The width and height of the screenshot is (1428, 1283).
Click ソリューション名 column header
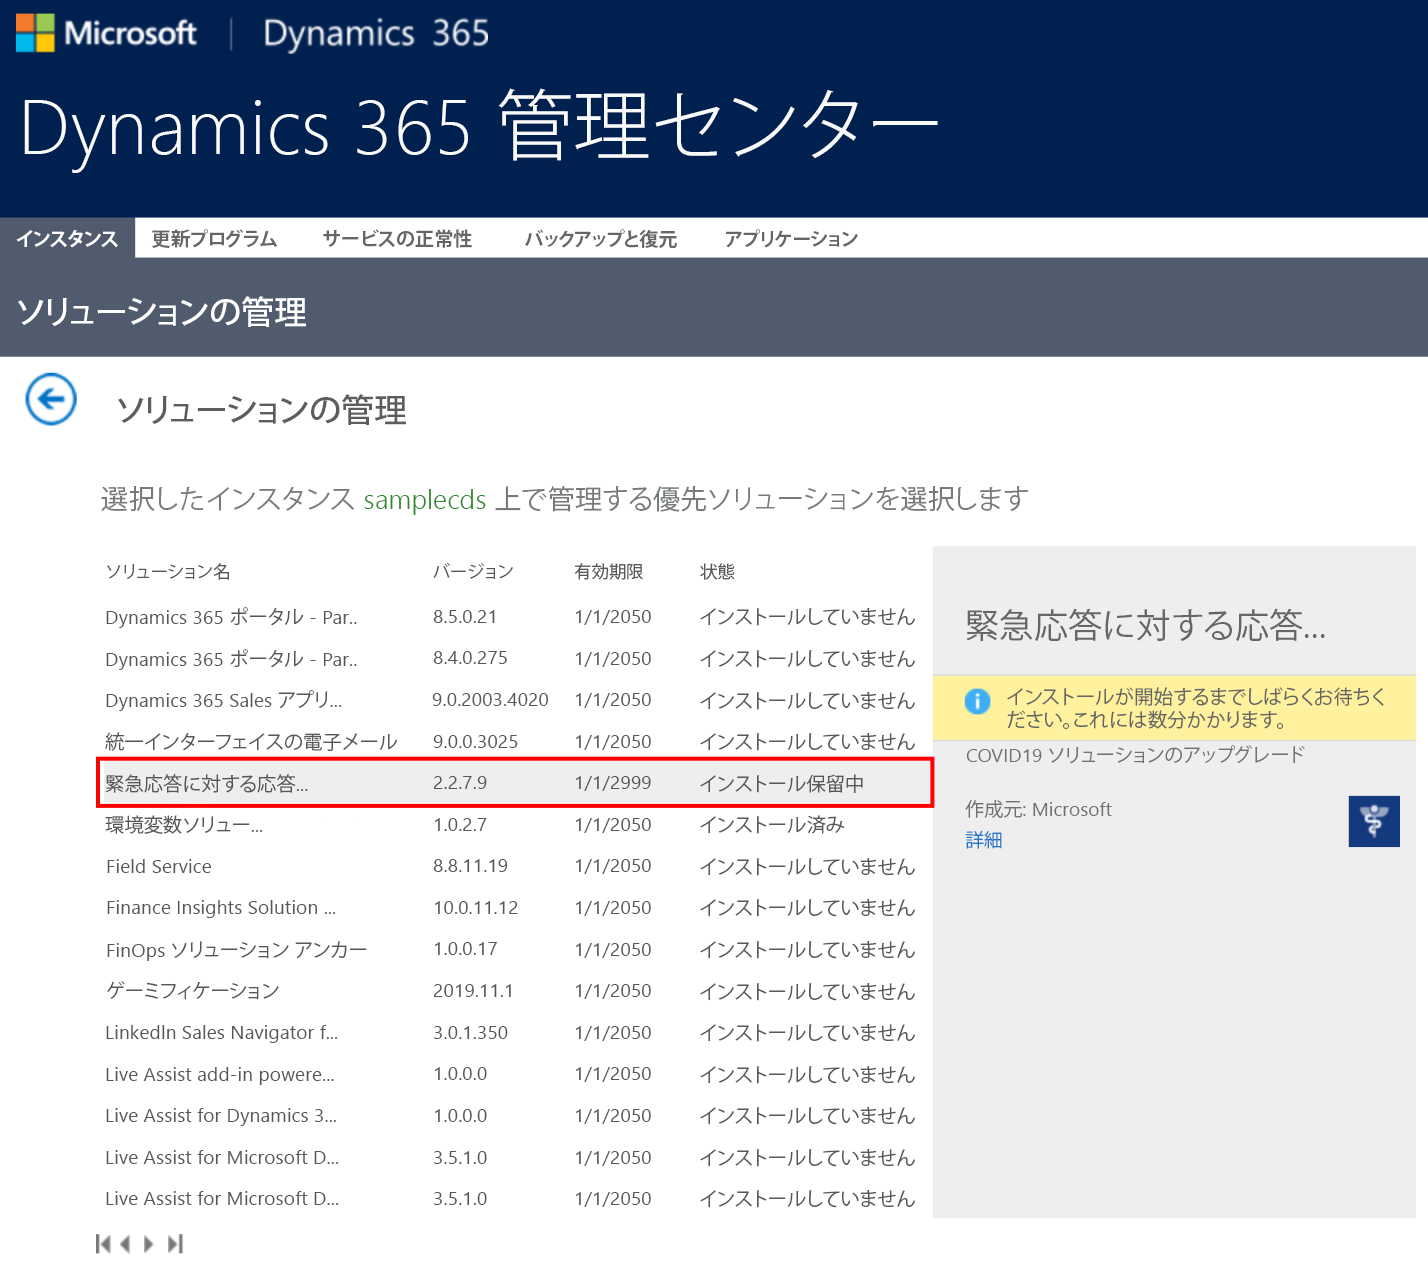168,572
